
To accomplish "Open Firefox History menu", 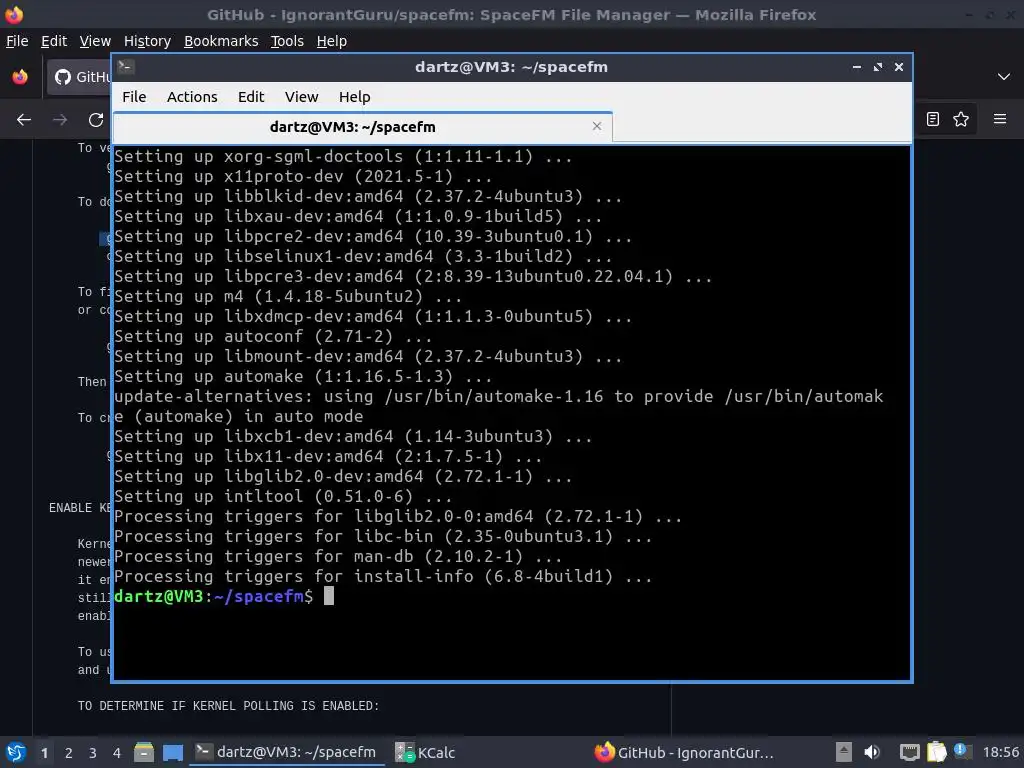I will point(147,41).
